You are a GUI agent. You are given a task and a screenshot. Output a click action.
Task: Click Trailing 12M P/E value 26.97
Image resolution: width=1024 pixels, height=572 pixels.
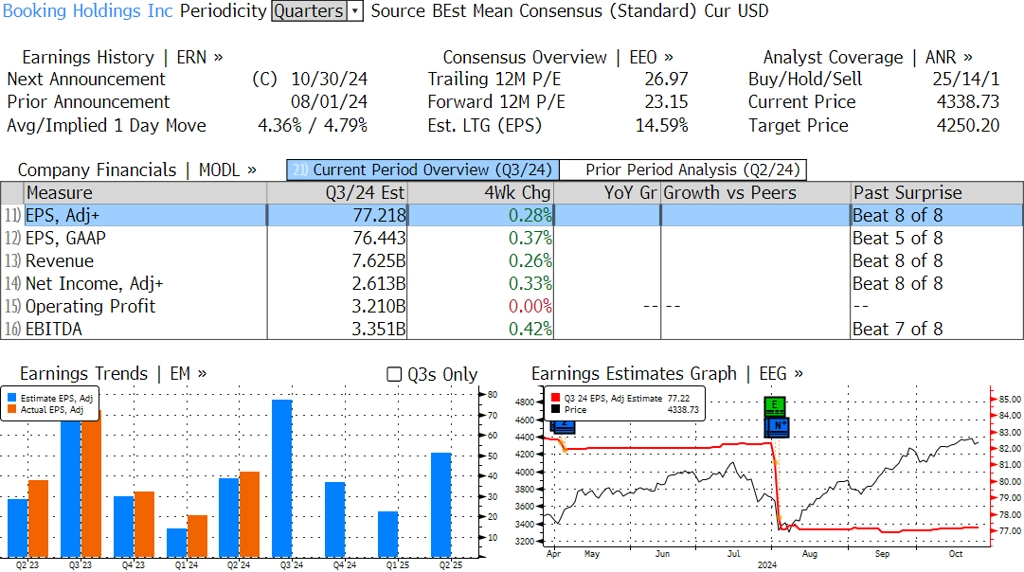(666, 79)
